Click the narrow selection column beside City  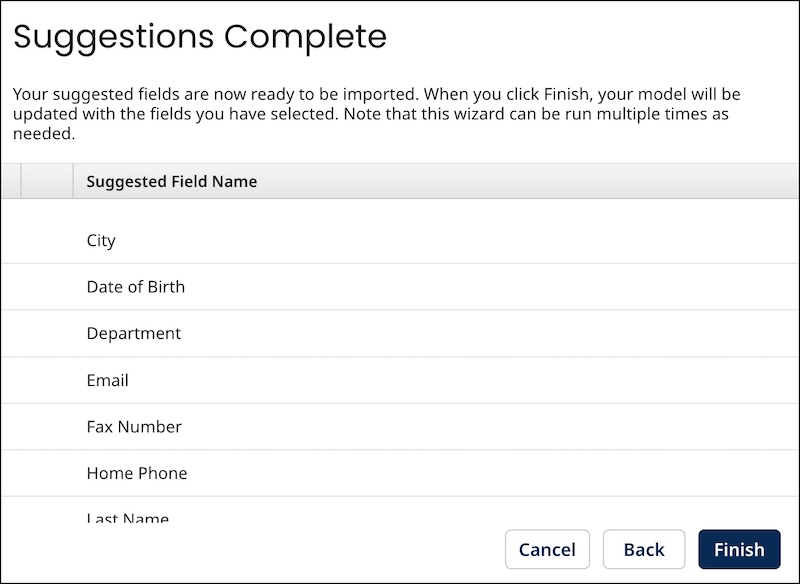point(45,240)
